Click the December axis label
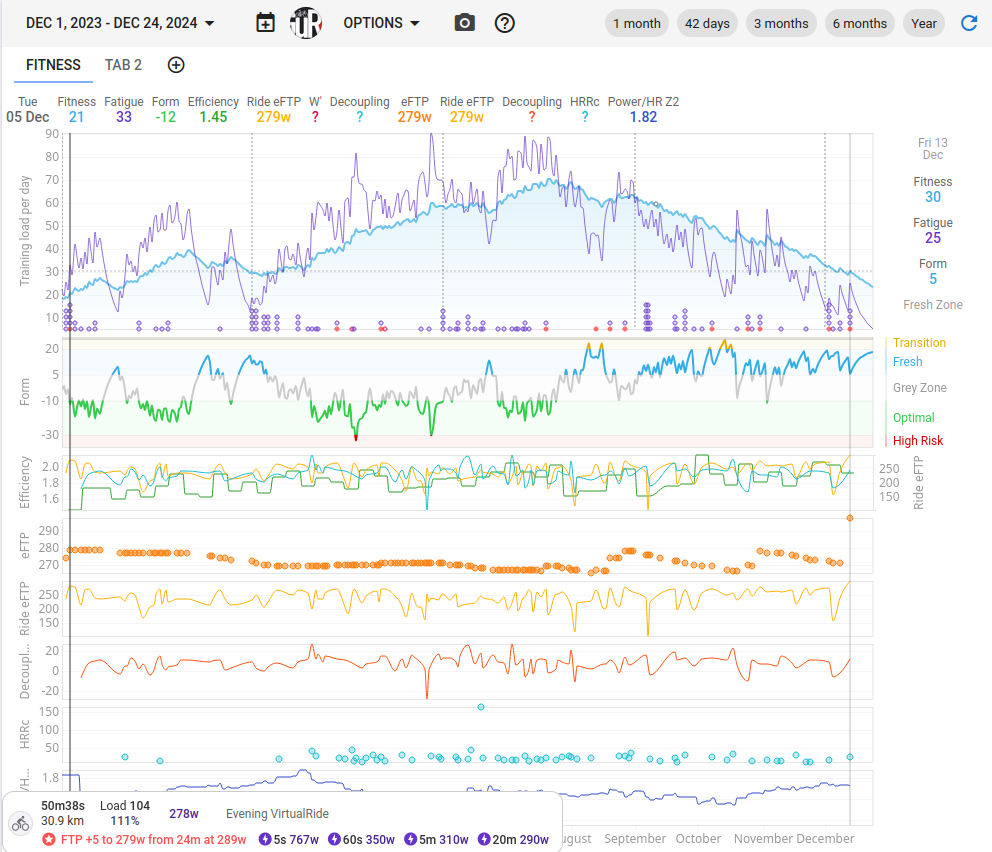Screen dimensions: 992x852 (x=825, y=839)
